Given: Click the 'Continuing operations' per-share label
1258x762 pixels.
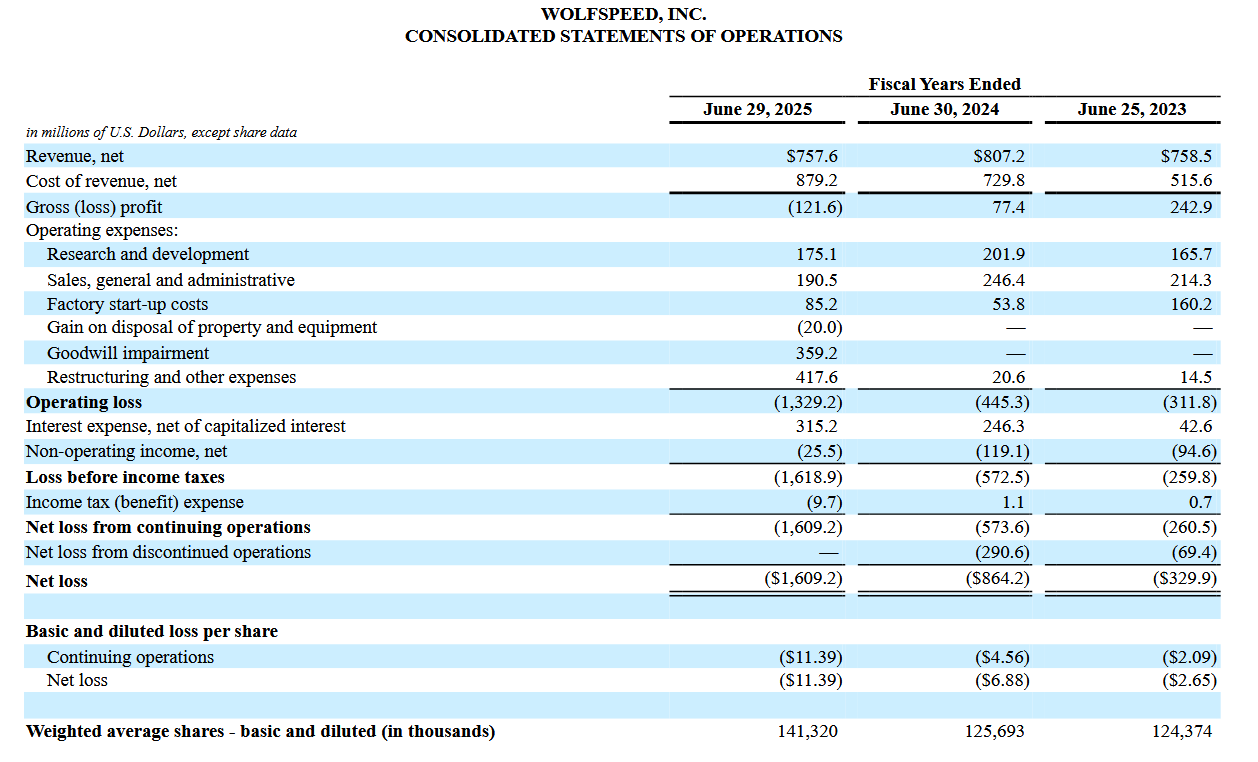Looking at the screenshot, I should 130,657.
